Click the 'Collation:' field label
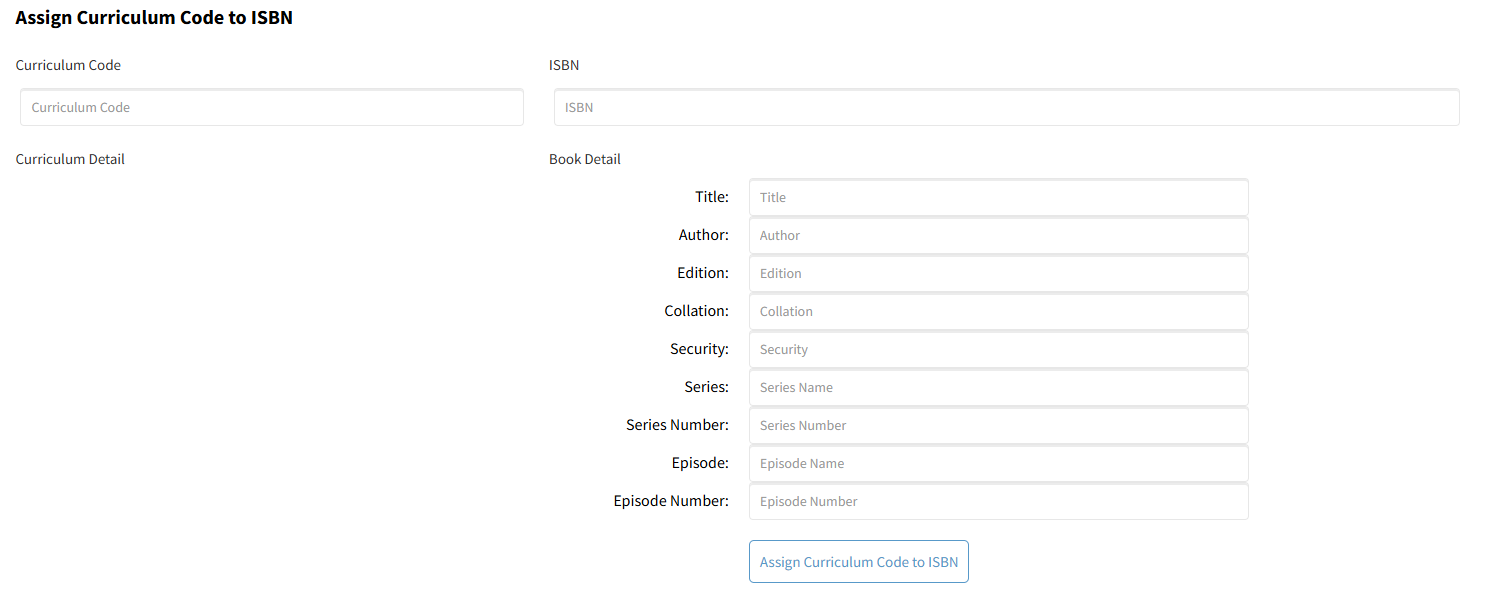 click(x=697, y=311)
